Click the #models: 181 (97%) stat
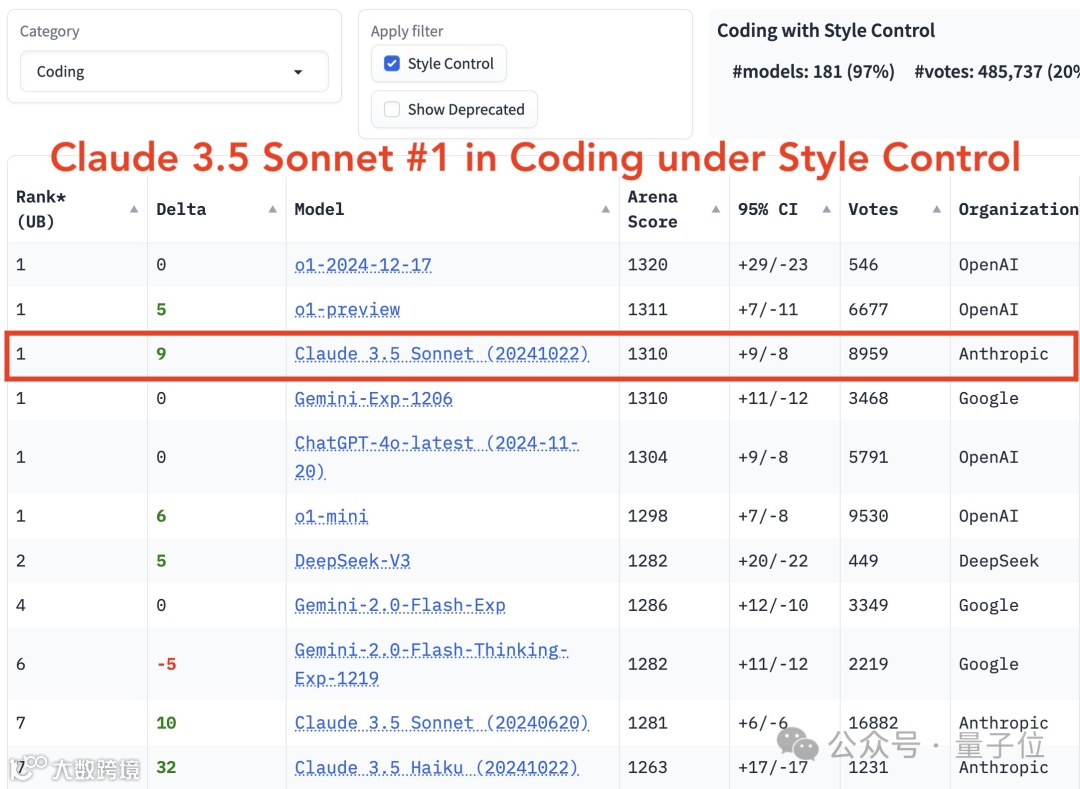 pos(813,72)
